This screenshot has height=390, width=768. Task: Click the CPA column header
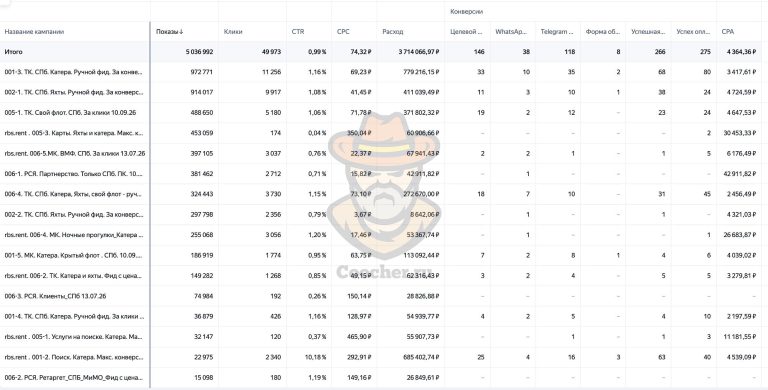tap(728, 32)
